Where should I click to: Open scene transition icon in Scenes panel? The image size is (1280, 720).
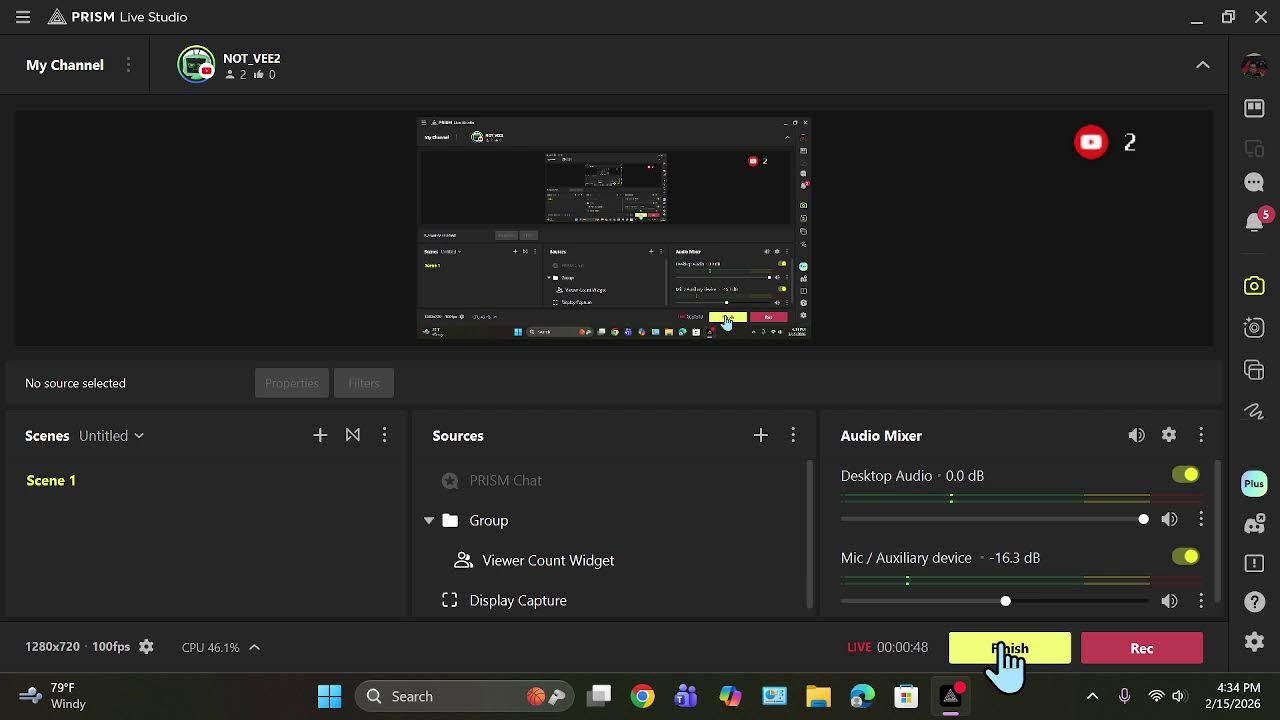353,435
